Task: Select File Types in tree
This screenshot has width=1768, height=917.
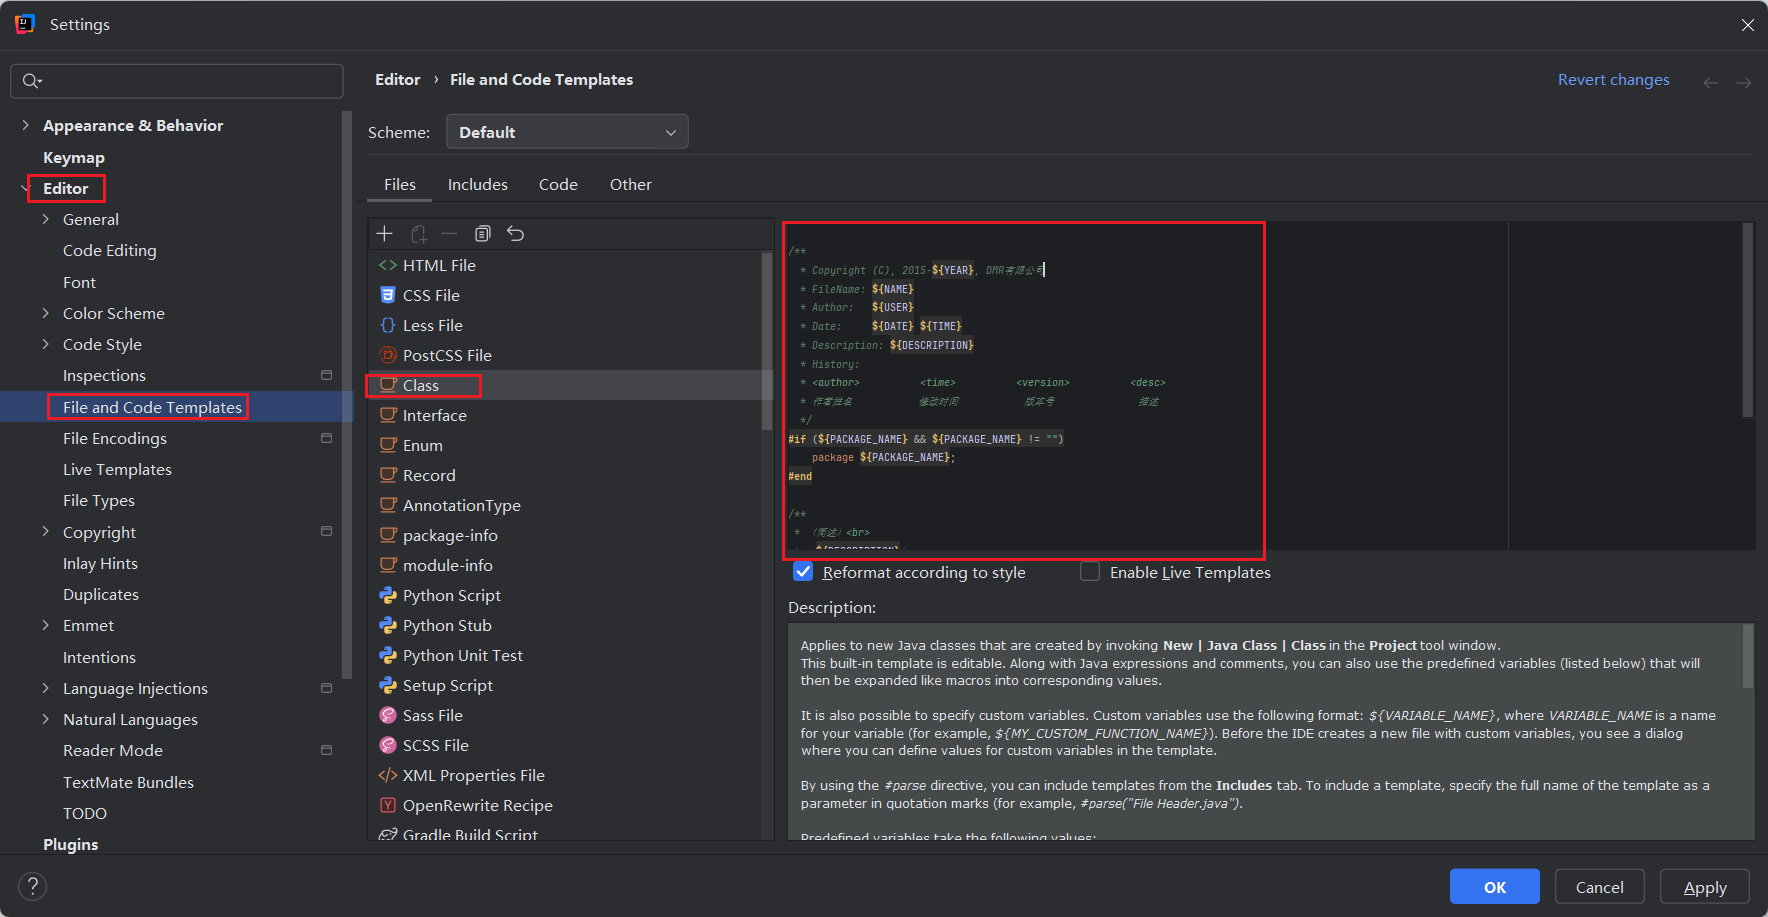Action: [x=98, y=500]
